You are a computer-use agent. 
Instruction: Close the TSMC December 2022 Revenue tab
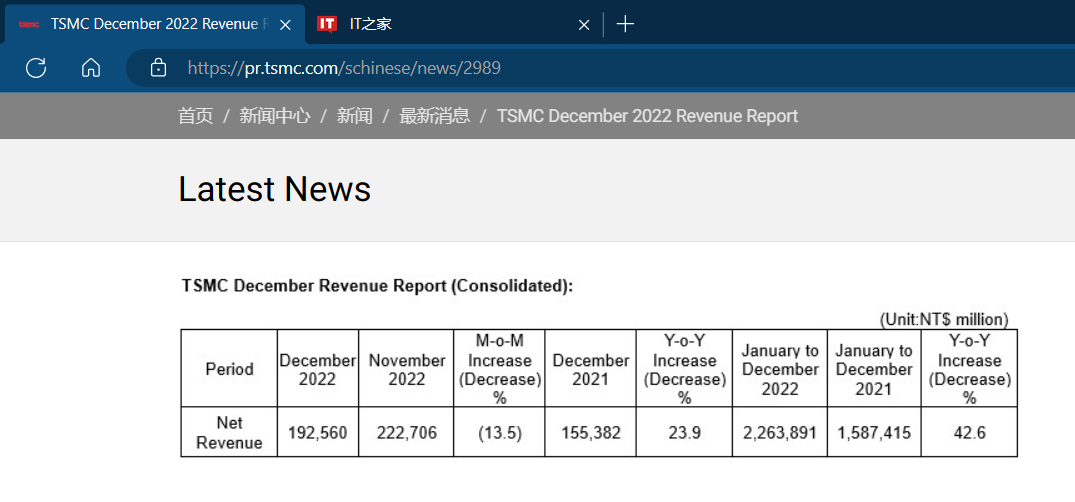tap(285, 25)
